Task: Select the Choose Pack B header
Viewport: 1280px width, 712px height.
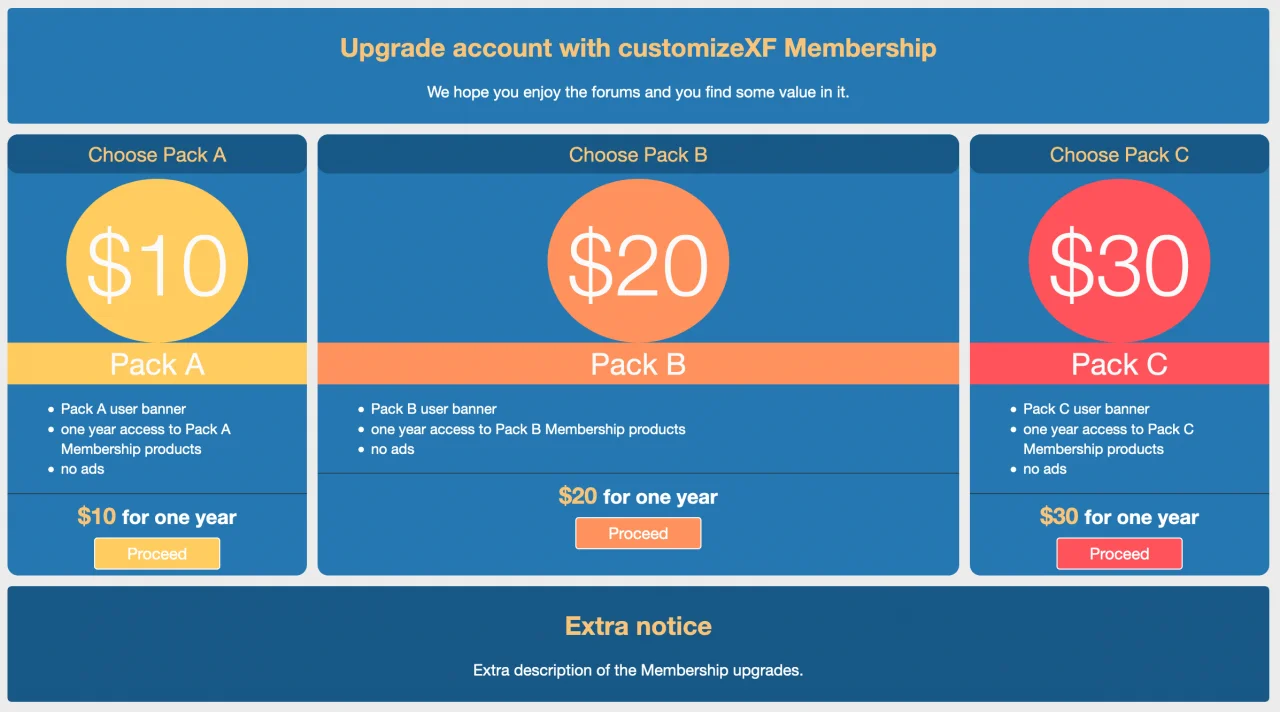Action: (x=638, y=155)
